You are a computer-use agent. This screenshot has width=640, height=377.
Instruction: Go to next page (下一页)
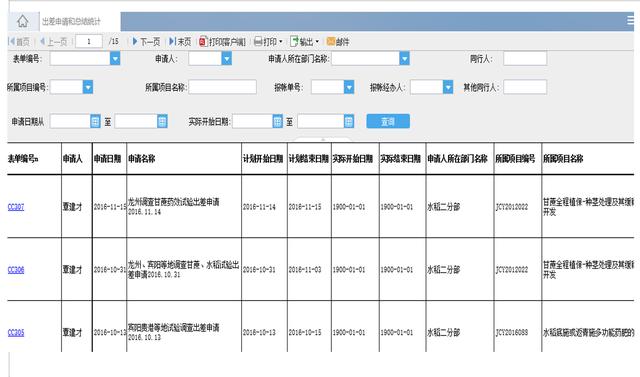146,42
